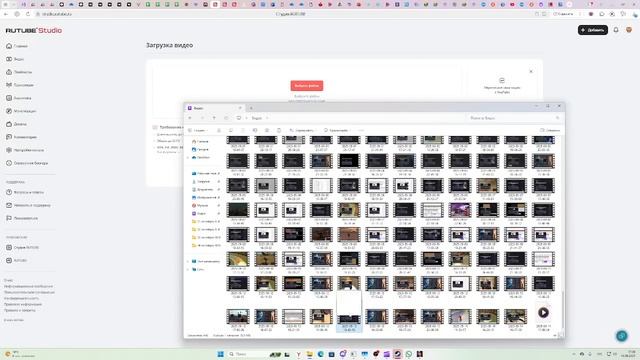Open the gear-icon settings item in Studio sidebar

coord(25,150)
